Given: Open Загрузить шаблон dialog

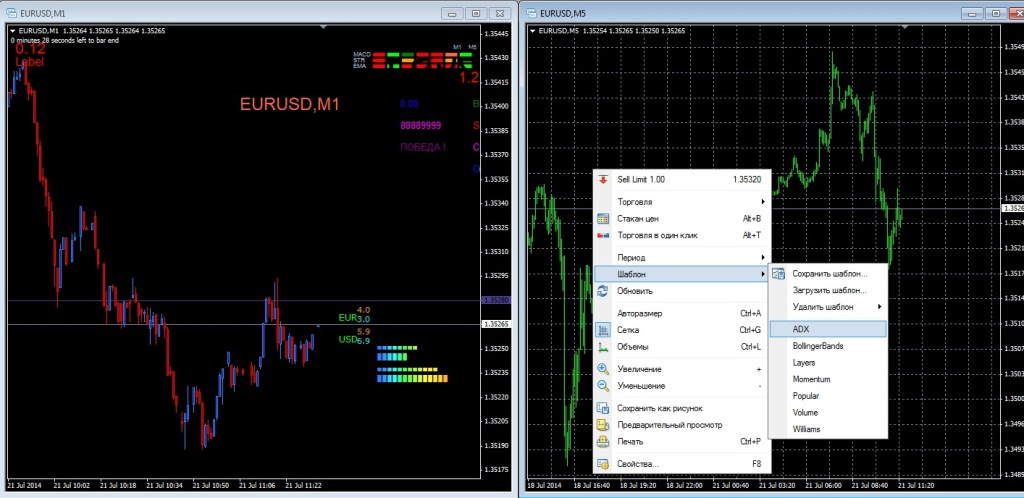Looking at the screenshot, I should [828, 290].
